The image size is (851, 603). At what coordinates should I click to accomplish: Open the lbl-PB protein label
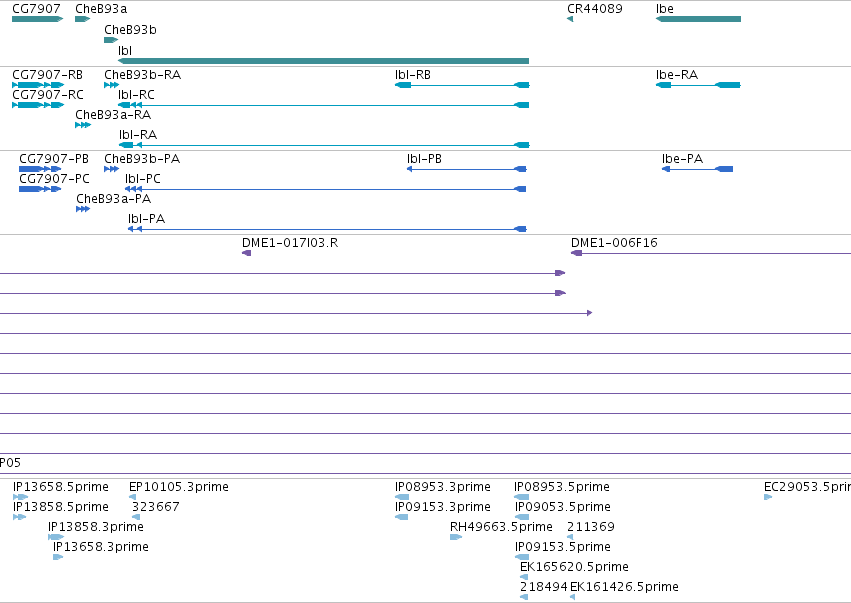coord(424,159)
